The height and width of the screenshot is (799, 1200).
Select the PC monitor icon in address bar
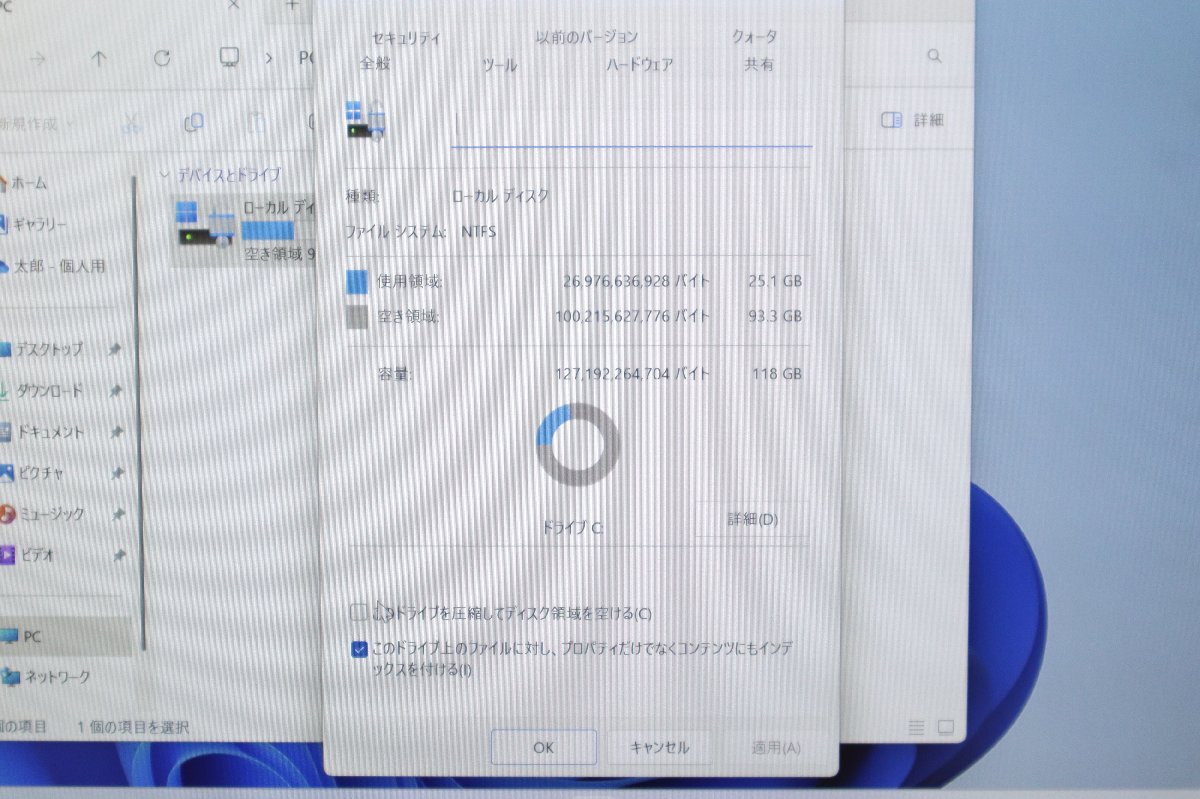tap(230, 56)
